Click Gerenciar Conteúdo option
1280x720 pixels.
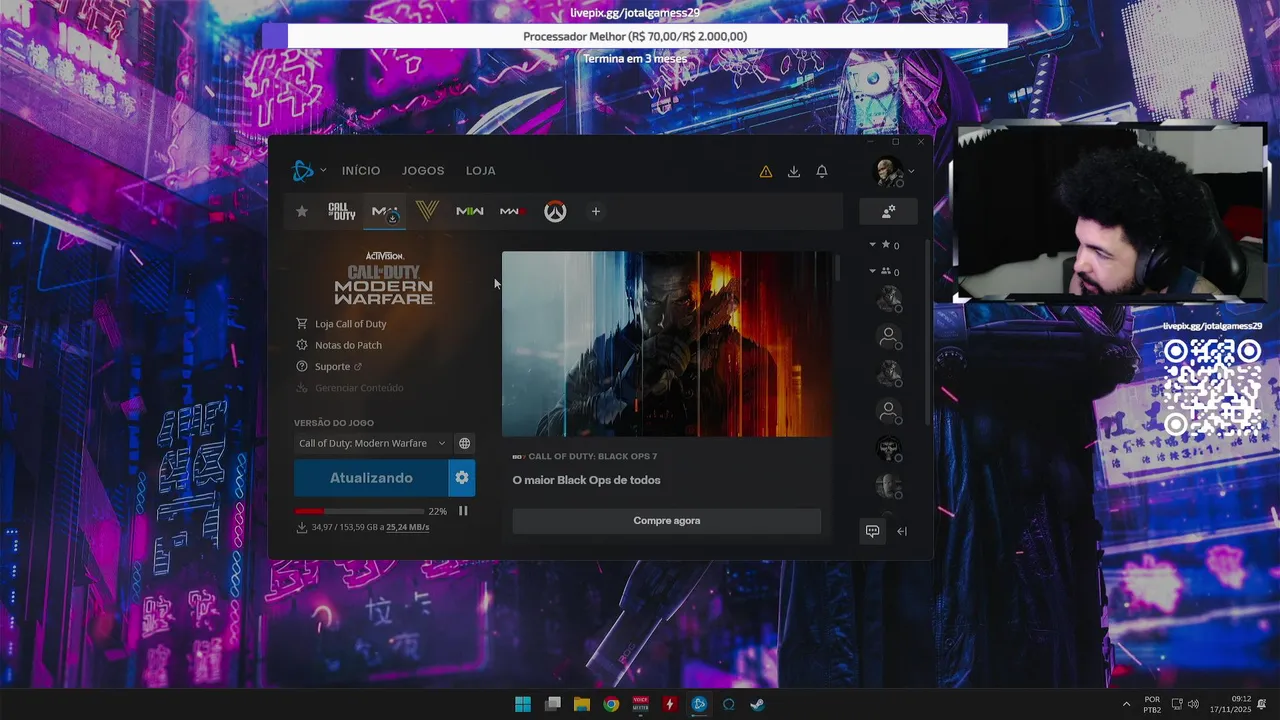click(350, 388)
